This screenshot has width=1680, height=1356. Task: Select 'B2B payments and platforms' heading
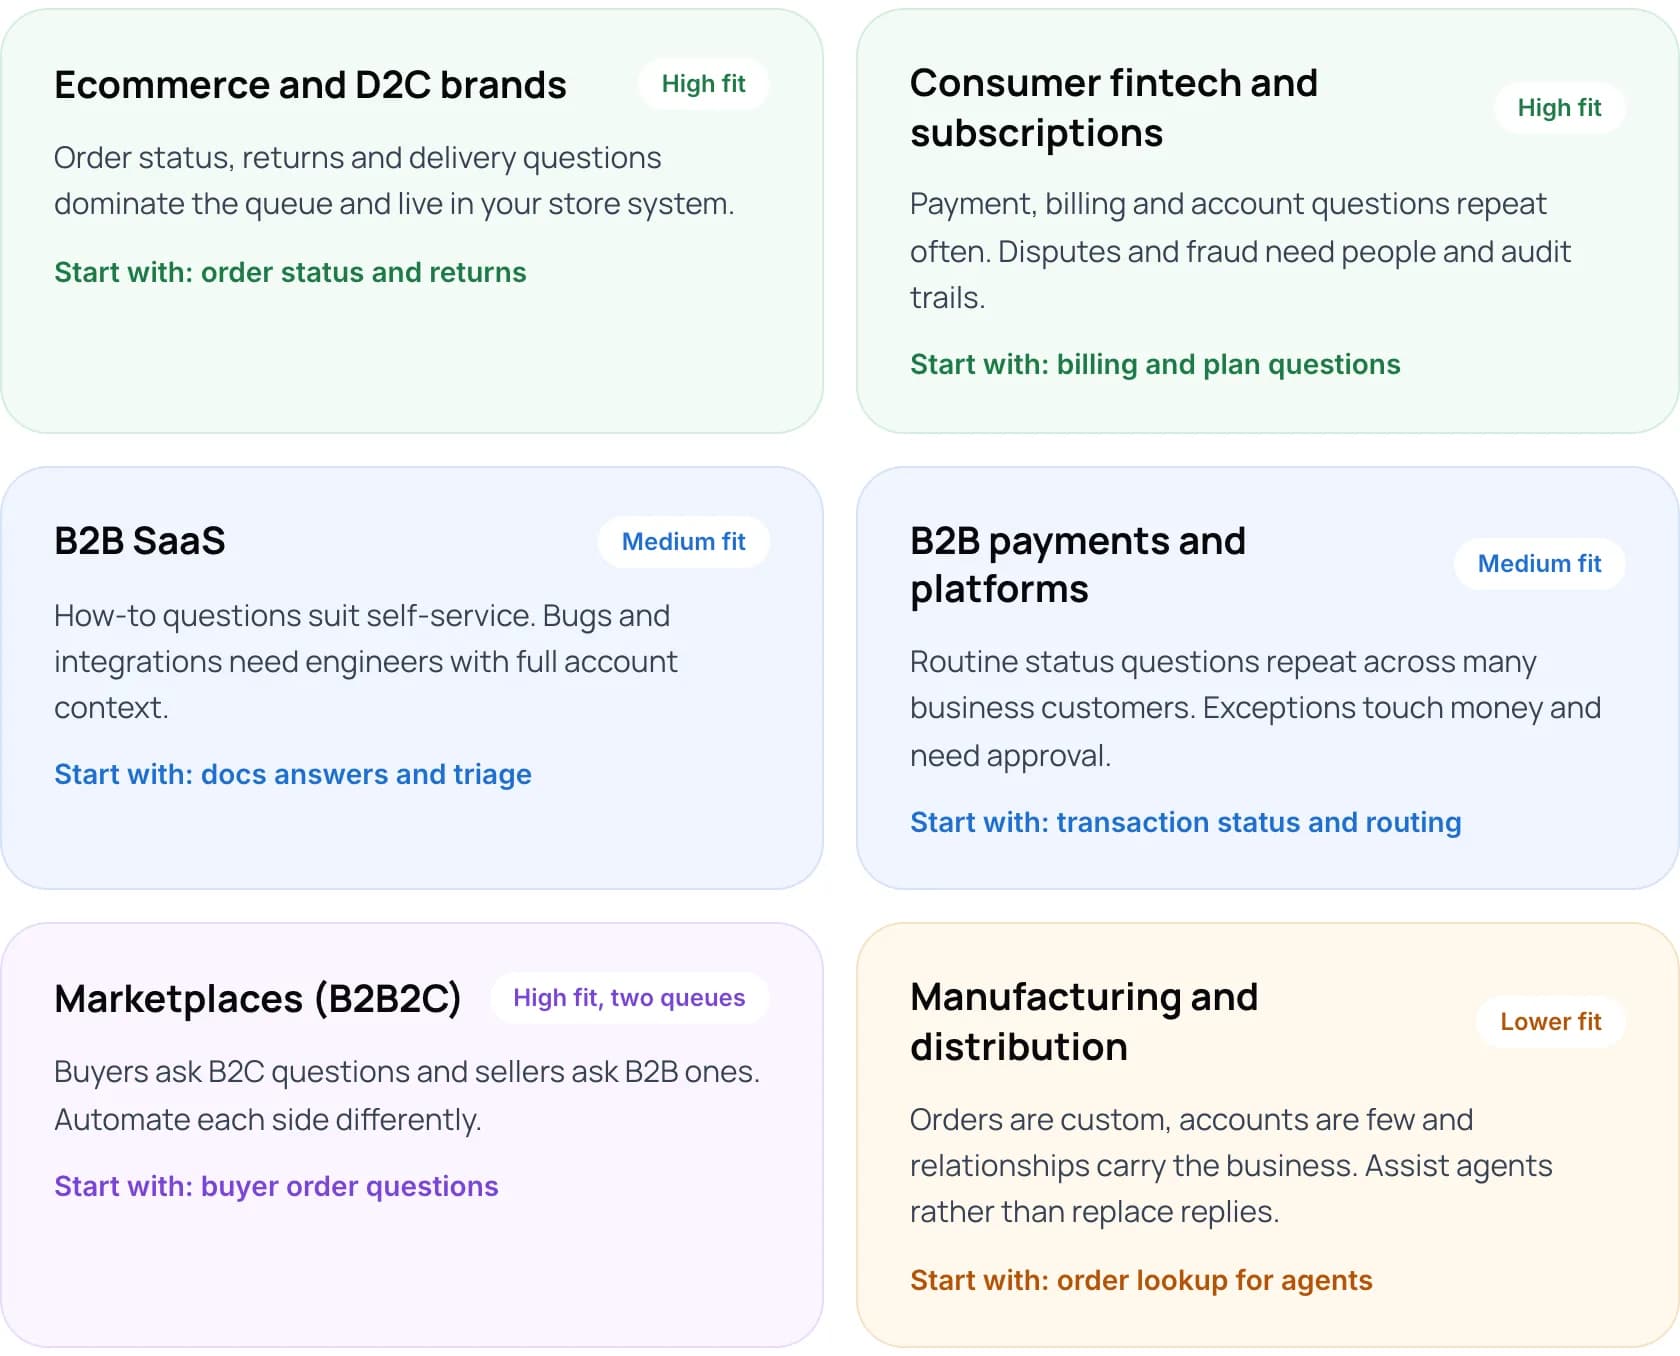coord(1078,565)
